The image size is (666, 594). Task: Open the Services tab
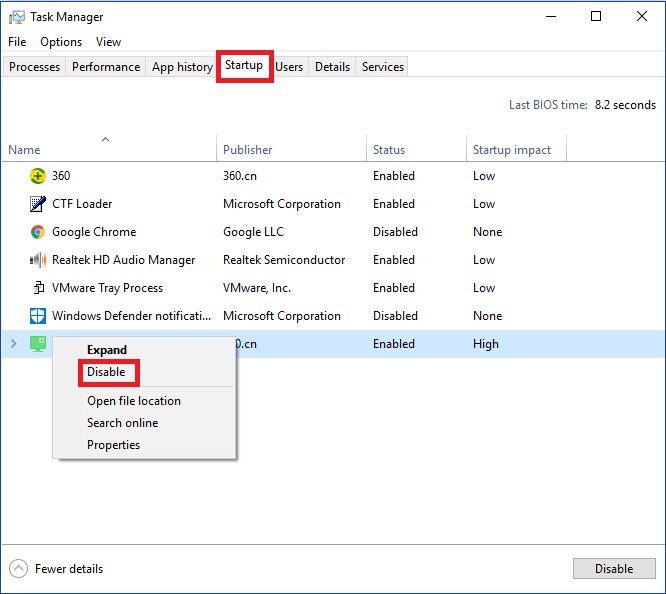pyautogui.click(x=383, y=67)
